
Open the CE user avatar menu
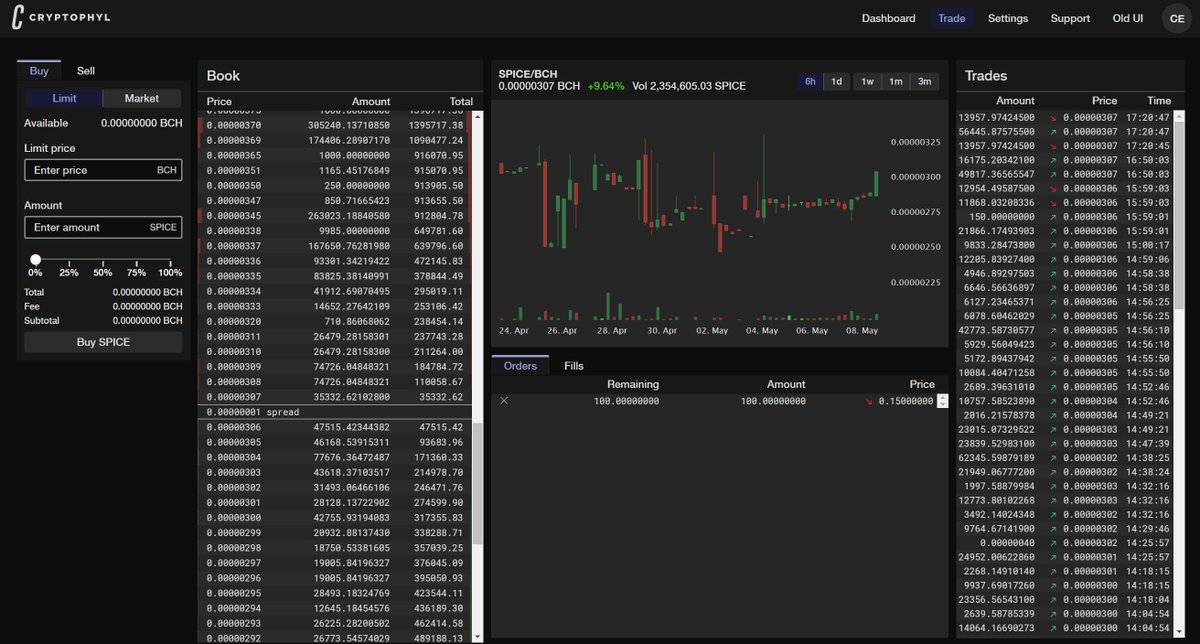[1176, 18]
